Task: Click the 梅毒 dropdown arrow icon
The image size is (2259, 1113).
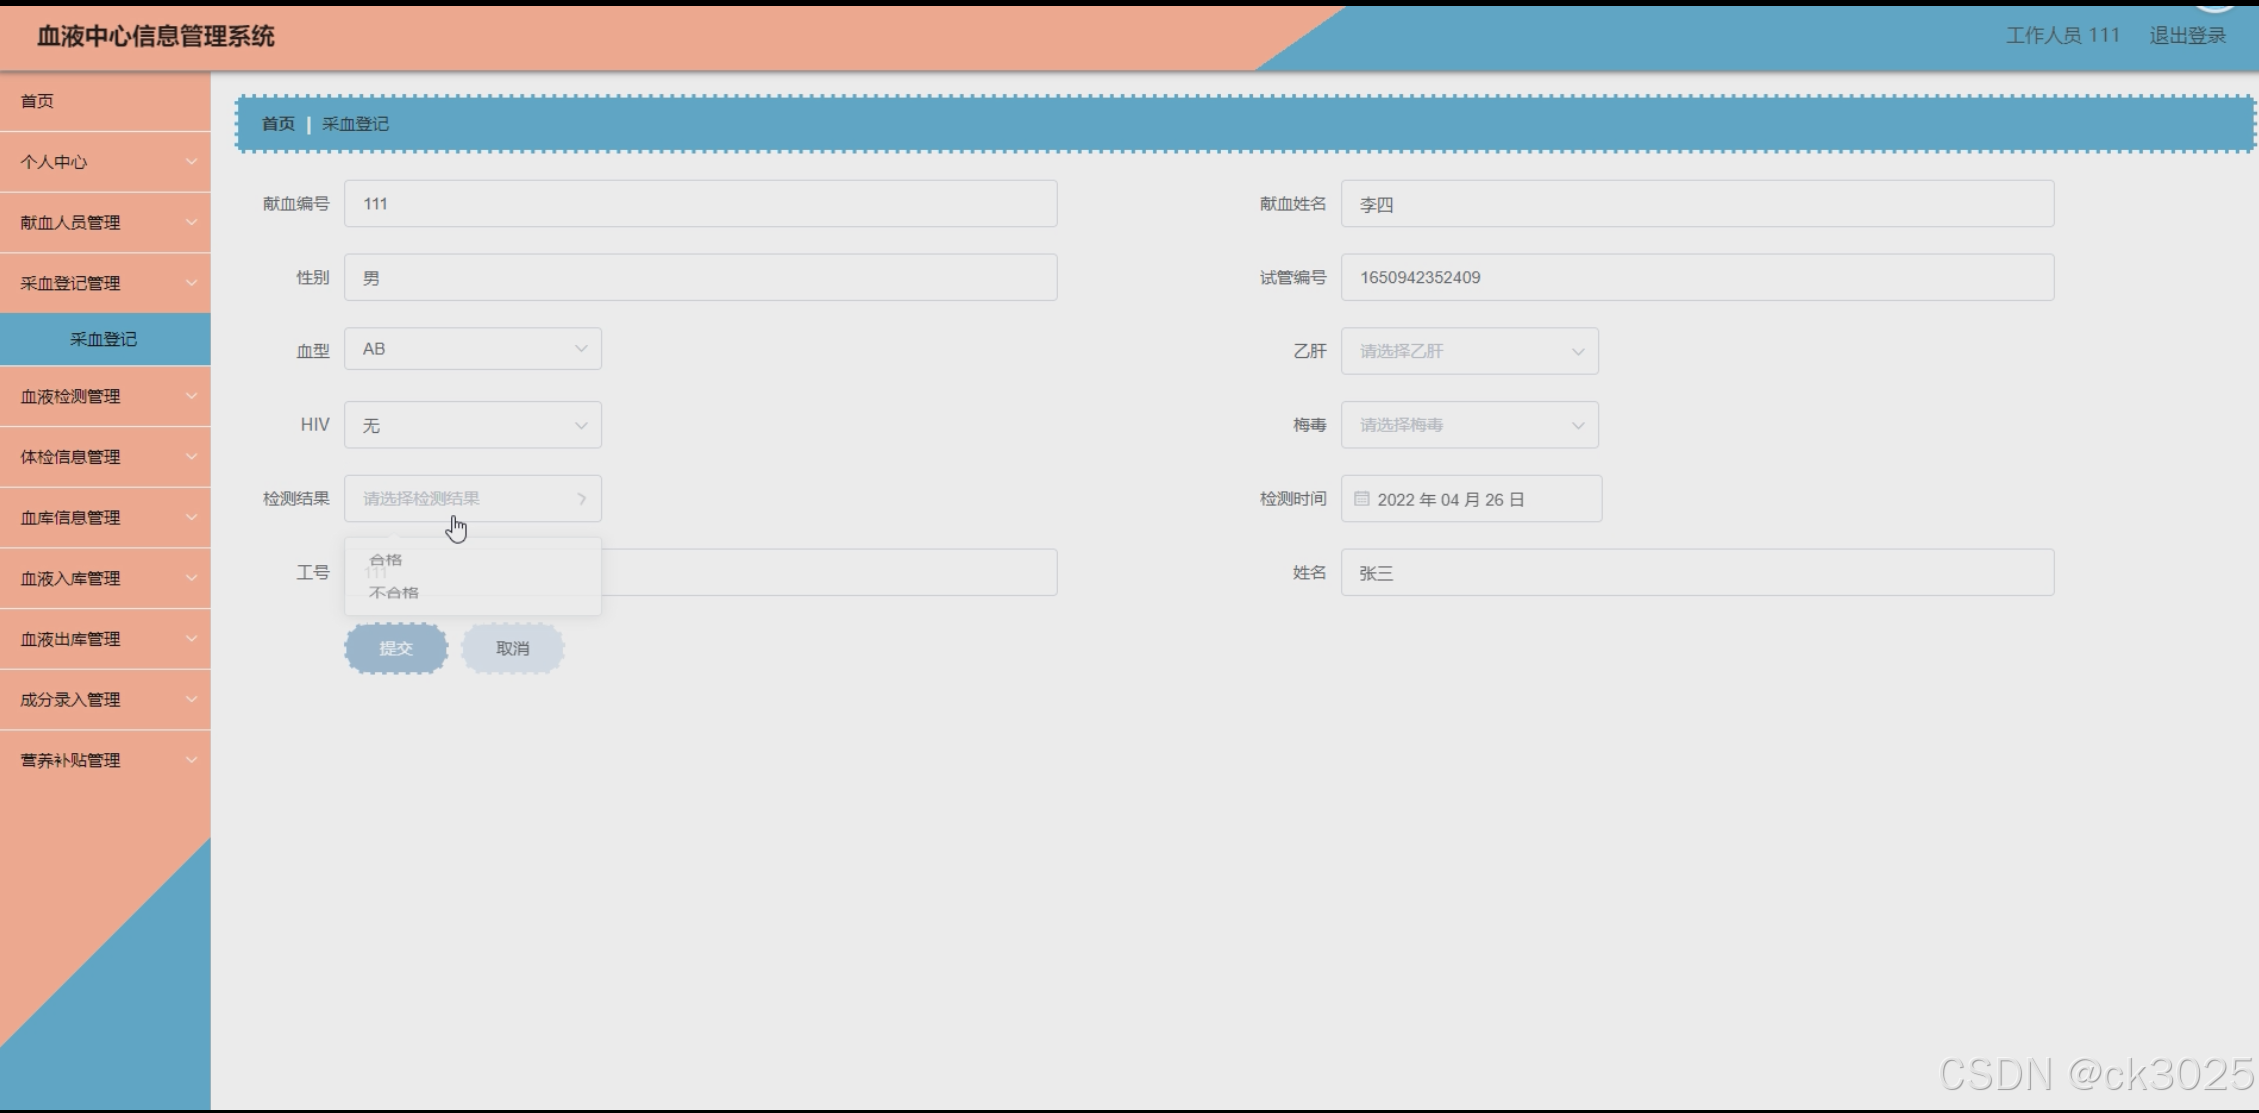Action: (x=1577, y=425)
